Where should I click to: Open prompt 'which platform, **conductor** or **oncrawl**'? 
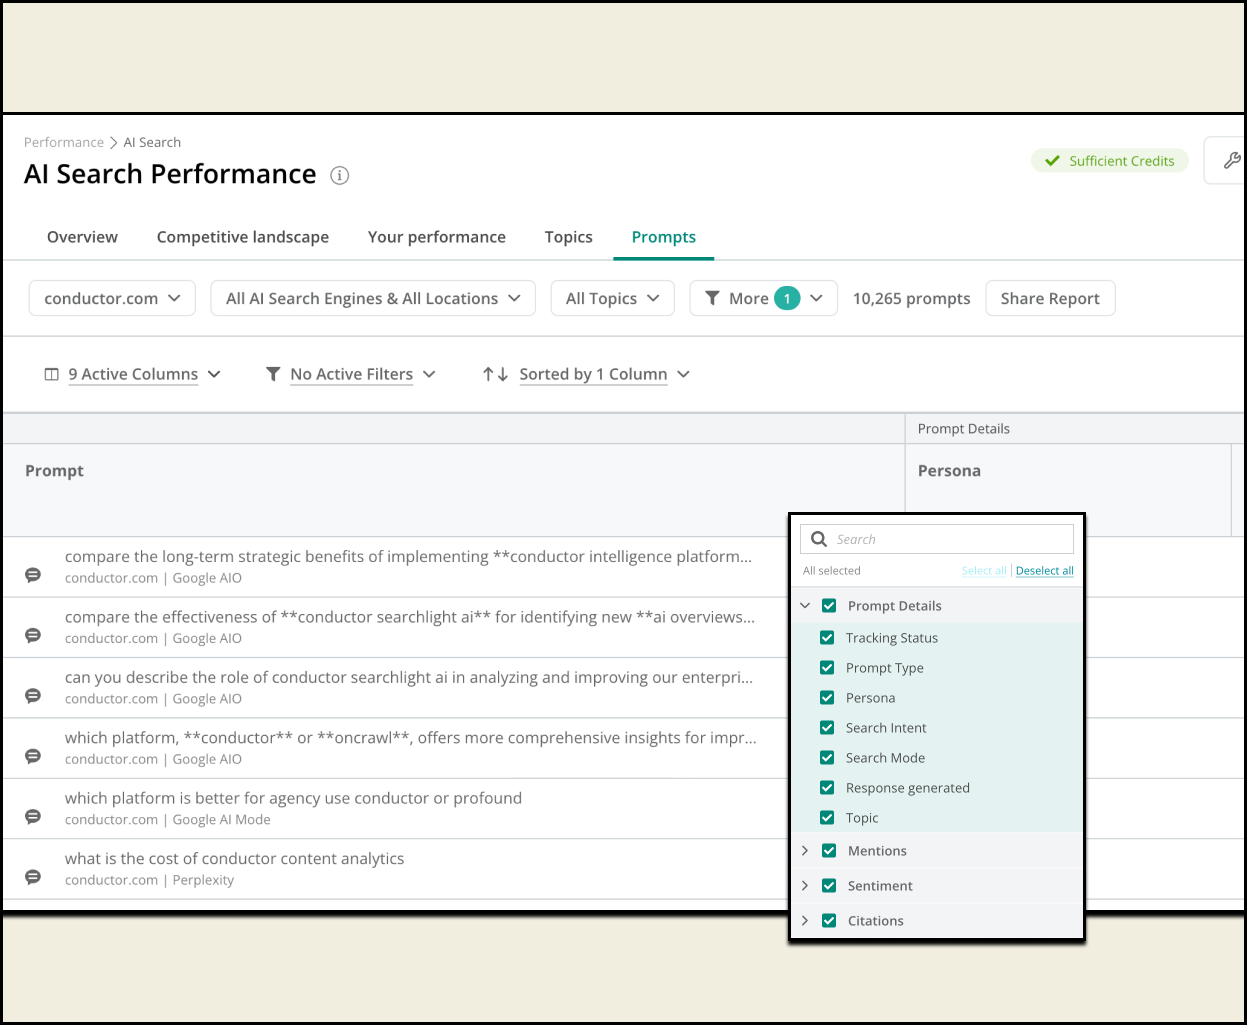coord(411,738)
